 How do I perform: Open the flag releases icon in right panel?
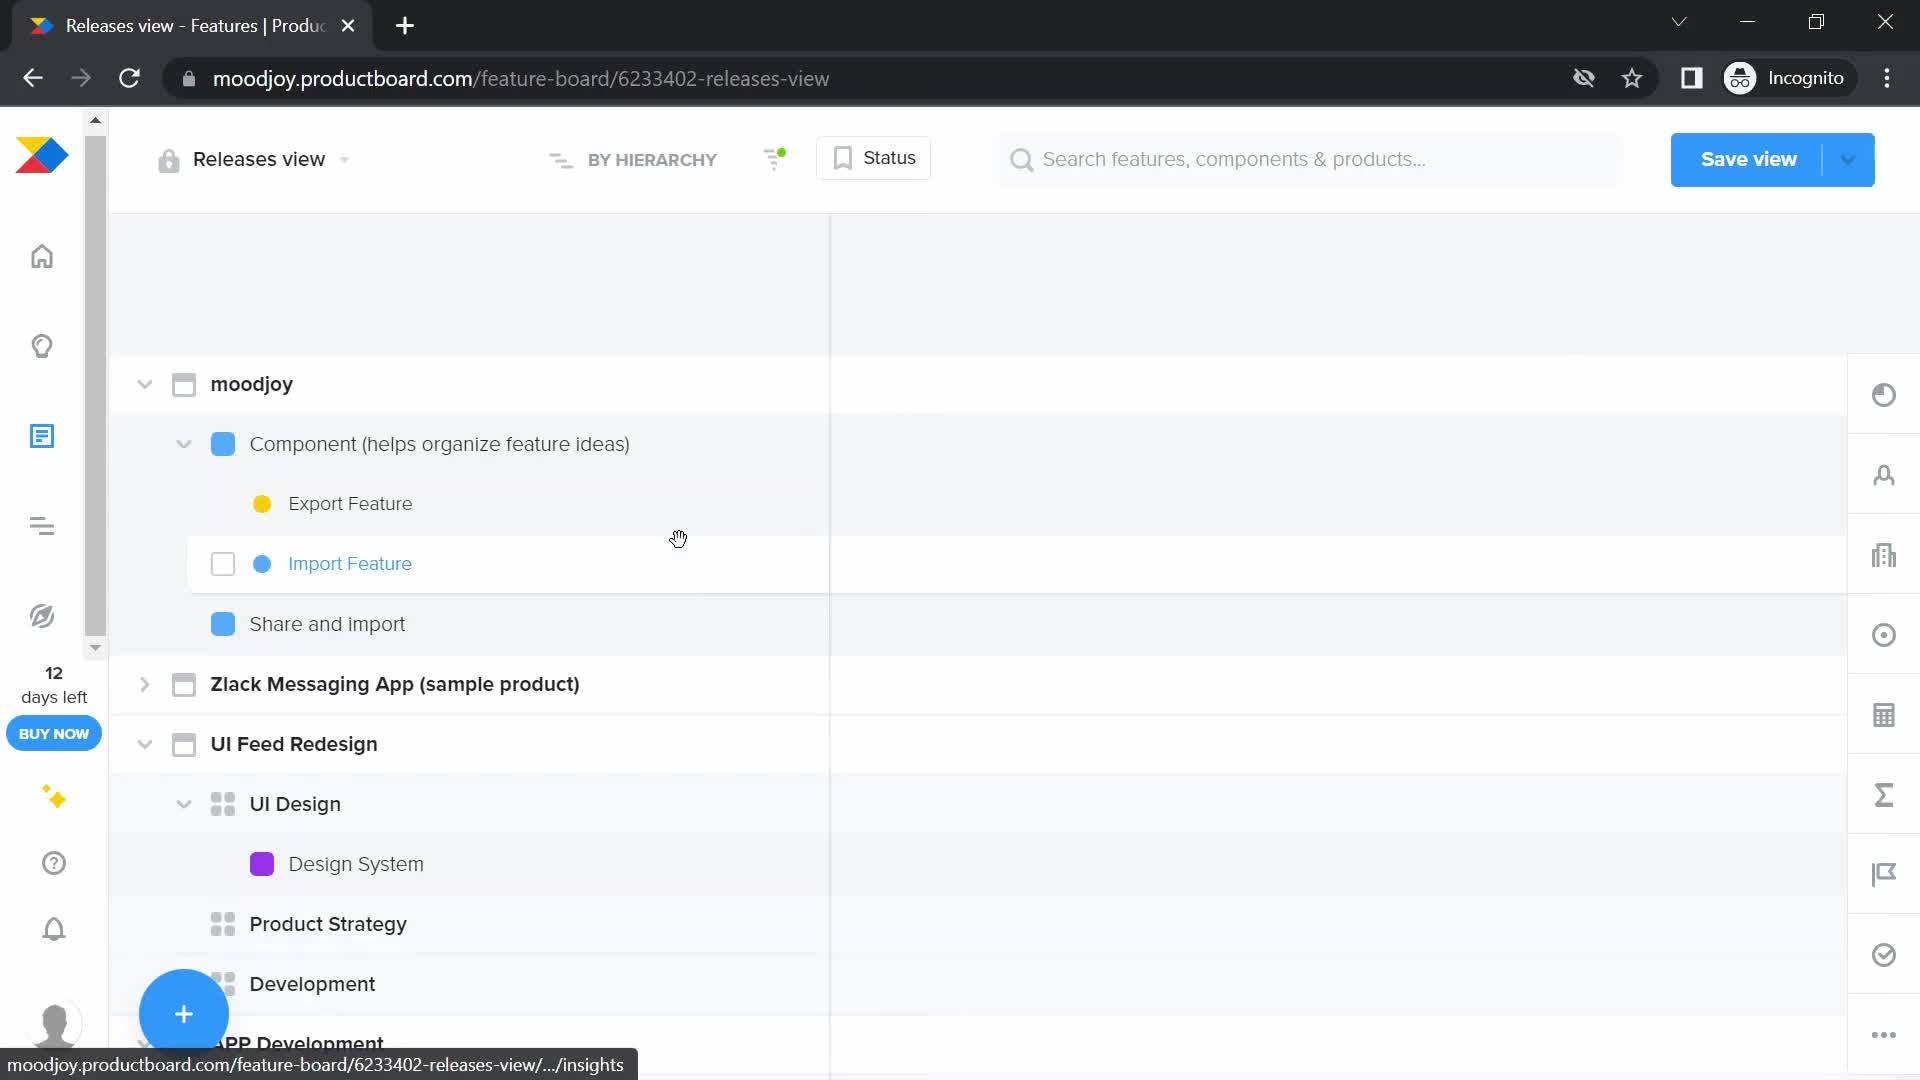pos(1884,875)
